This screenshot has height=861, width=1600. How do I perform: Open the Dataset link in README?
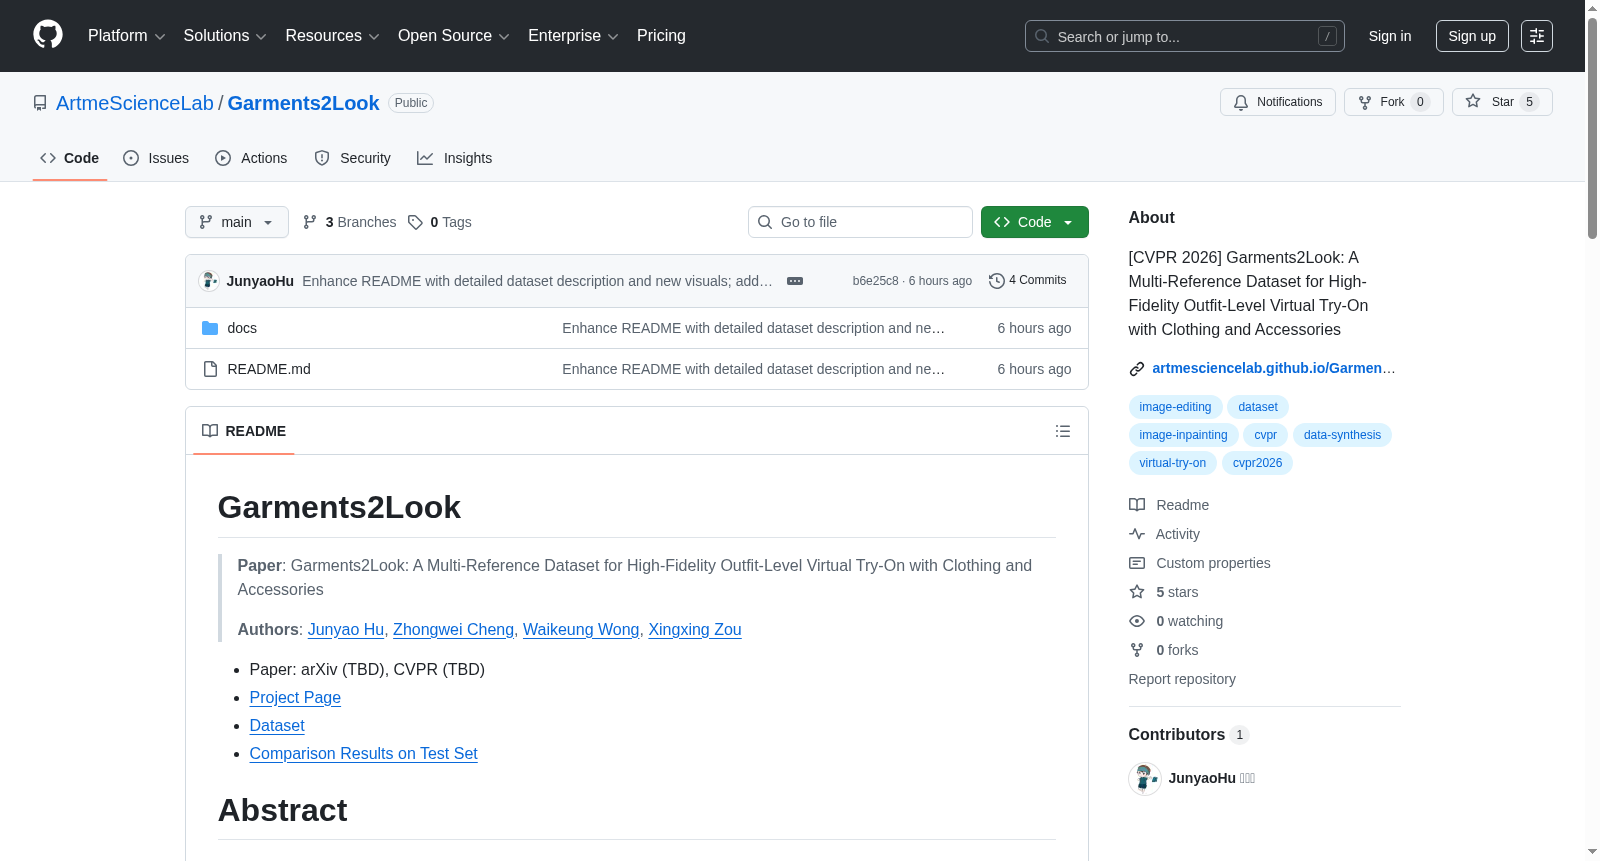tap(277, 726)
